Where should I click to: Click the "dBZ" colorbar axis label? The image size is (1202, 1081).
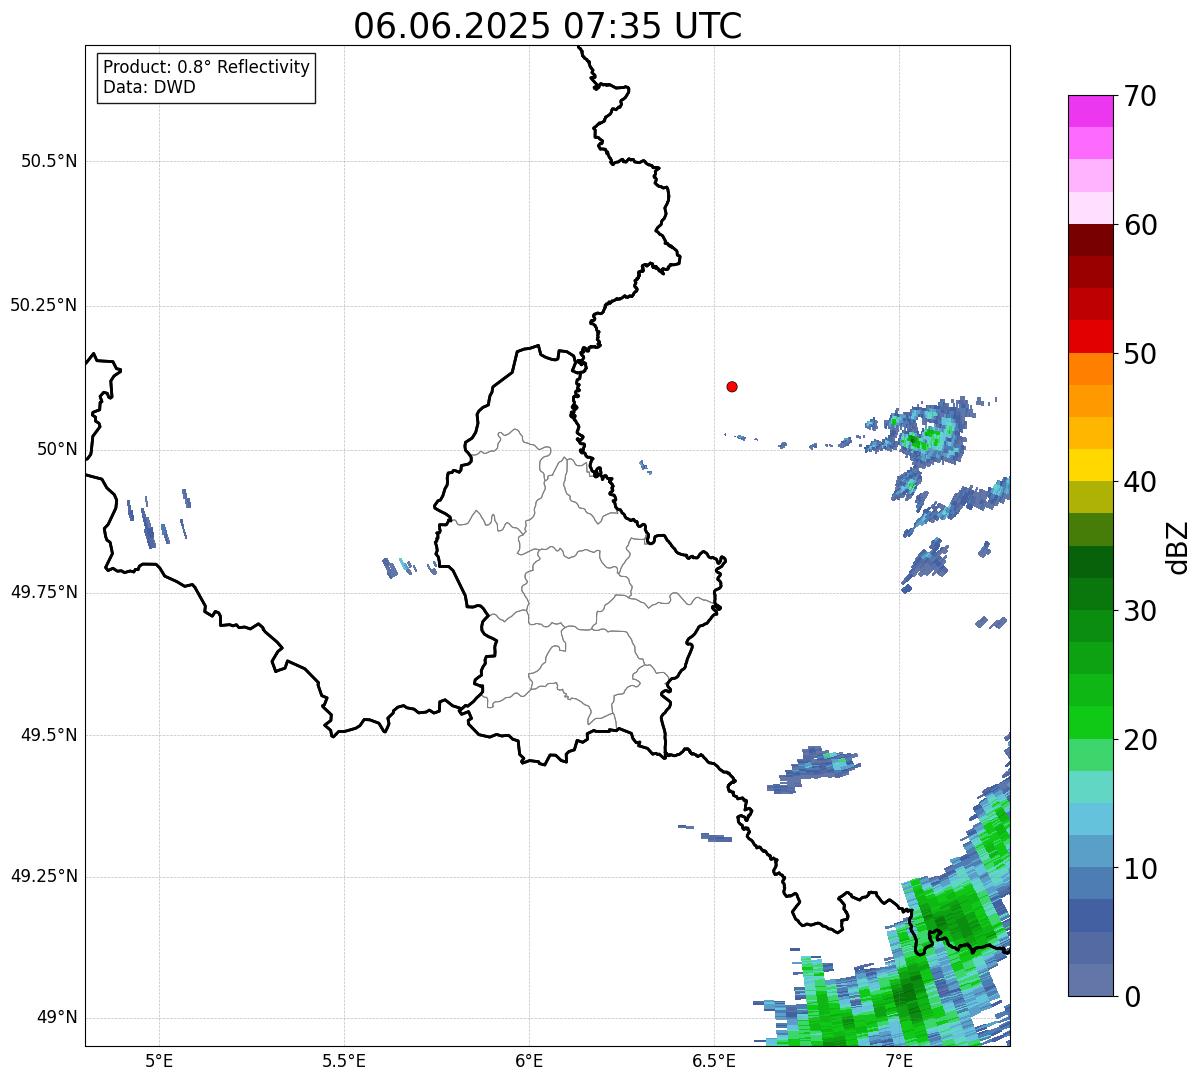pyautogui.click(x=1178, y=546)
